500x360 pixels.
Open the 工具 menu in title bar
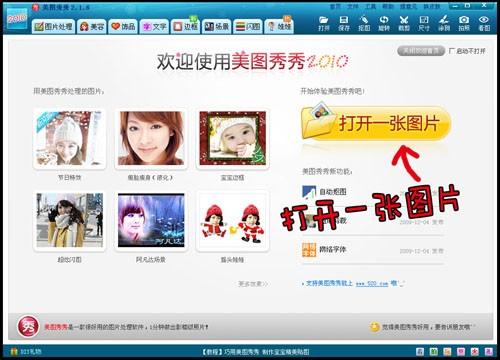coord(370,7)
